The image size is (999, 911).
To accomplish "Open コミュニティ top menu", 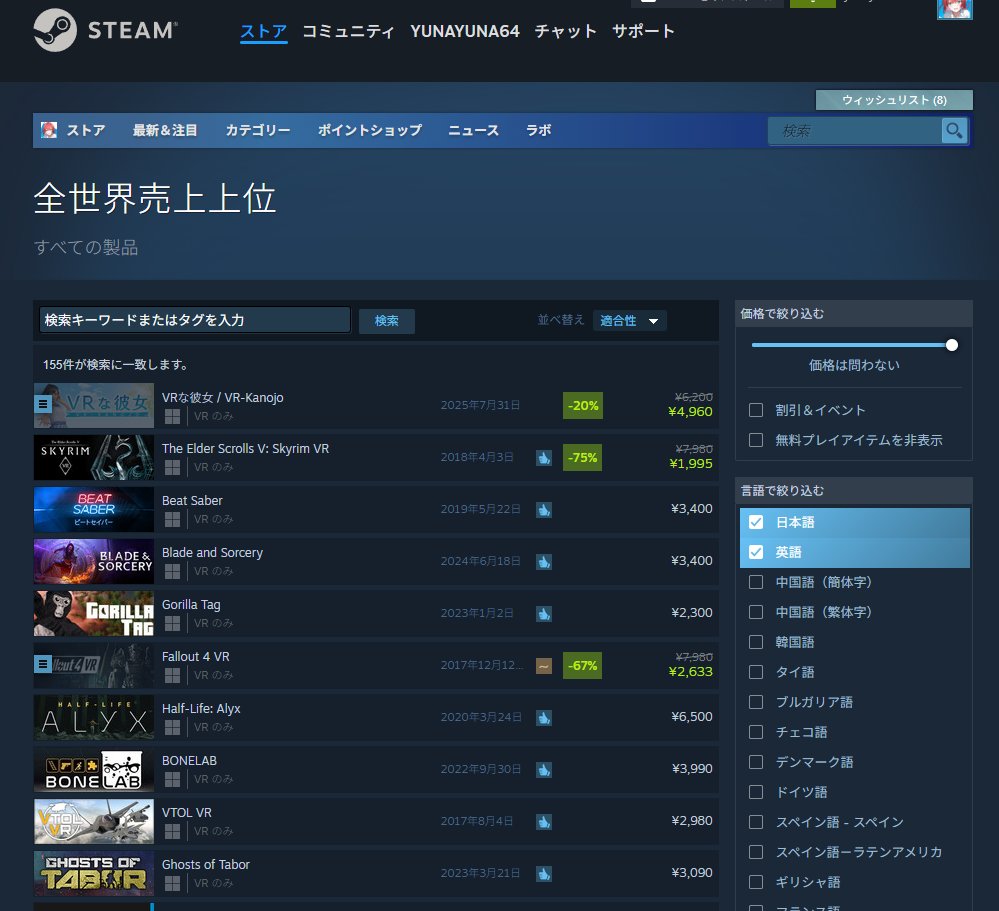I will [349, 31].
